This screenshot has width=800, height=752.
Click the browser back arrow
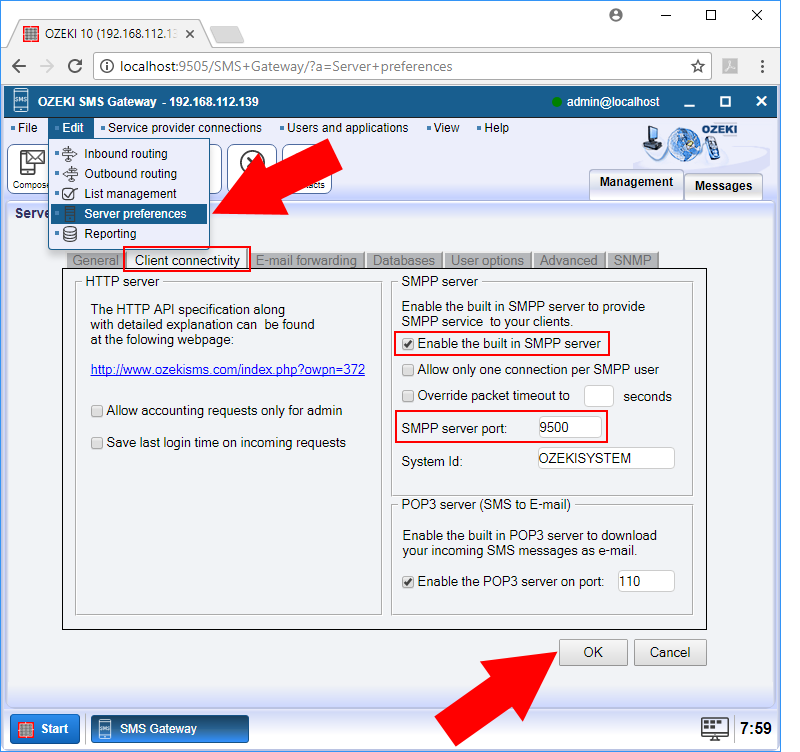[x=19, y=66]
